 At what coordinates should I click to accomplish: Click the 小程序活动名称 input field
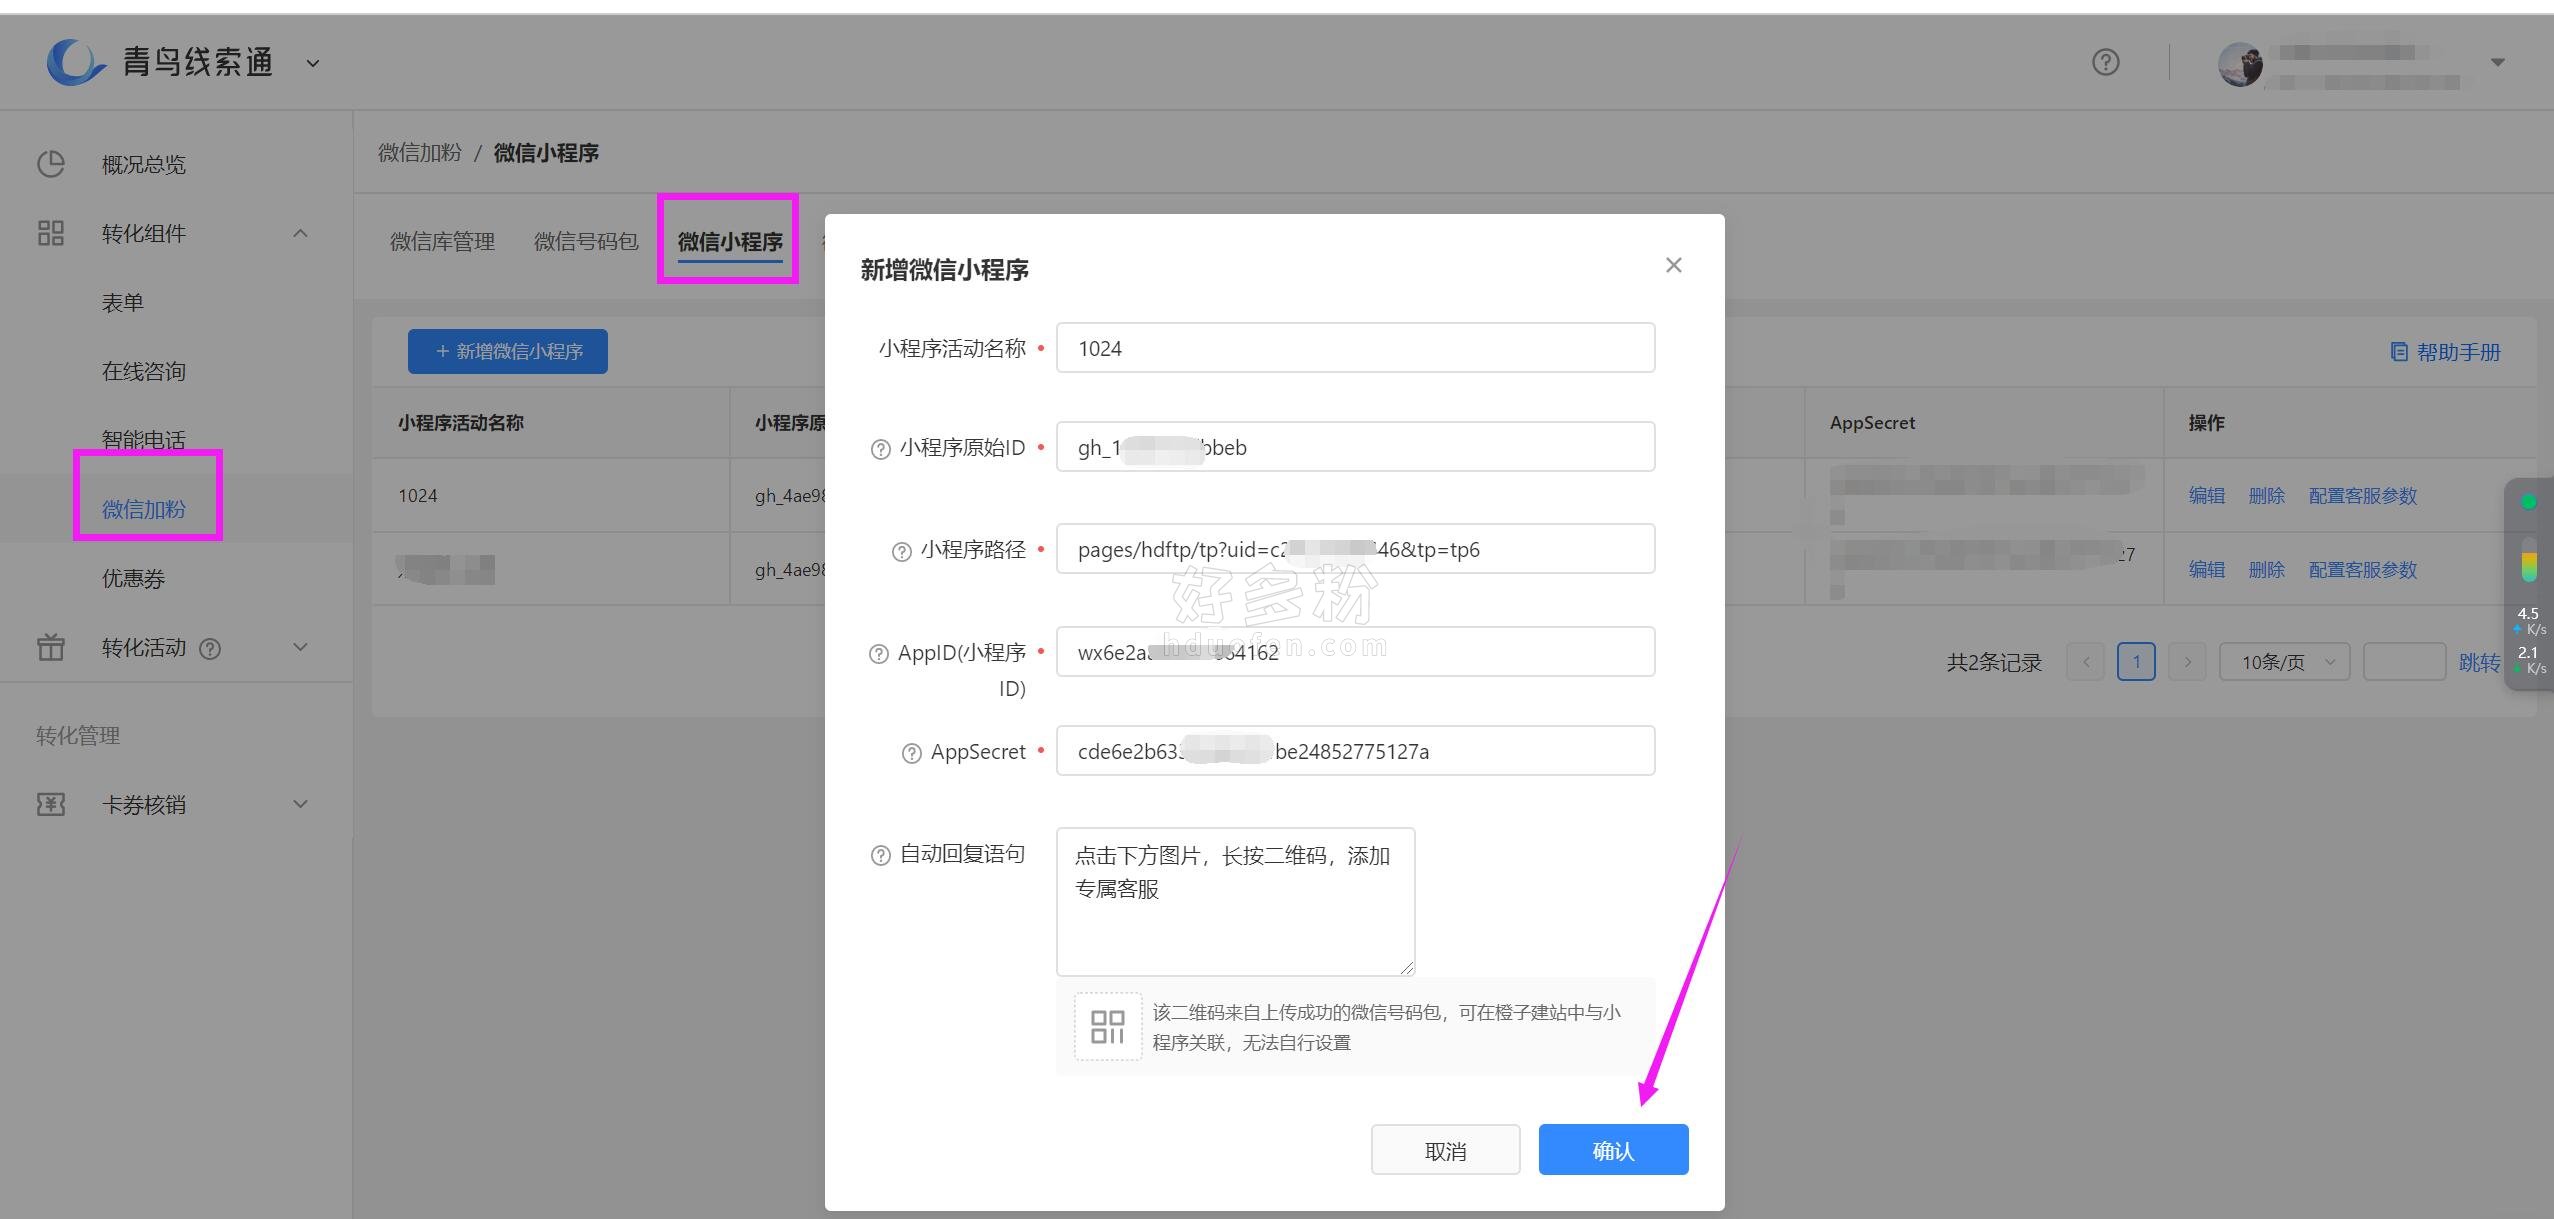tap(1355, 348)
